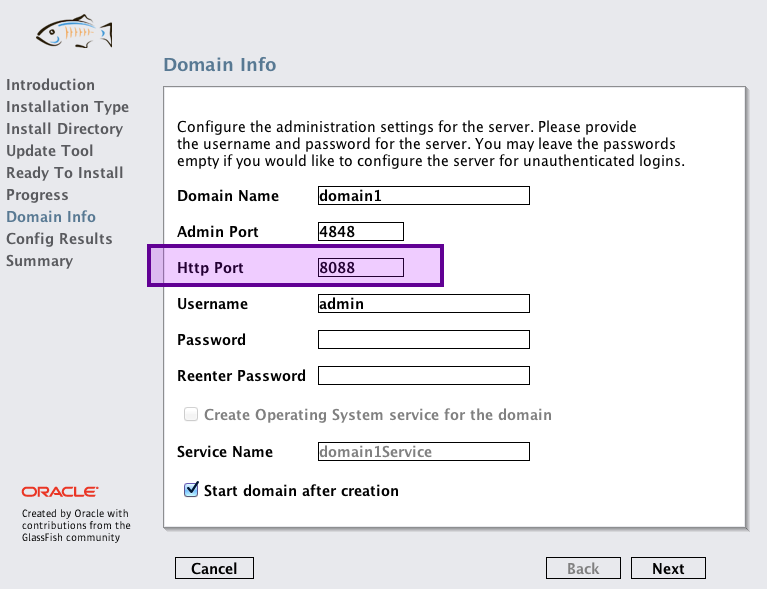This screenshot has width=767, height=589.
Task: Click the GlassFish fish logo icon
Action: (74, 33)
